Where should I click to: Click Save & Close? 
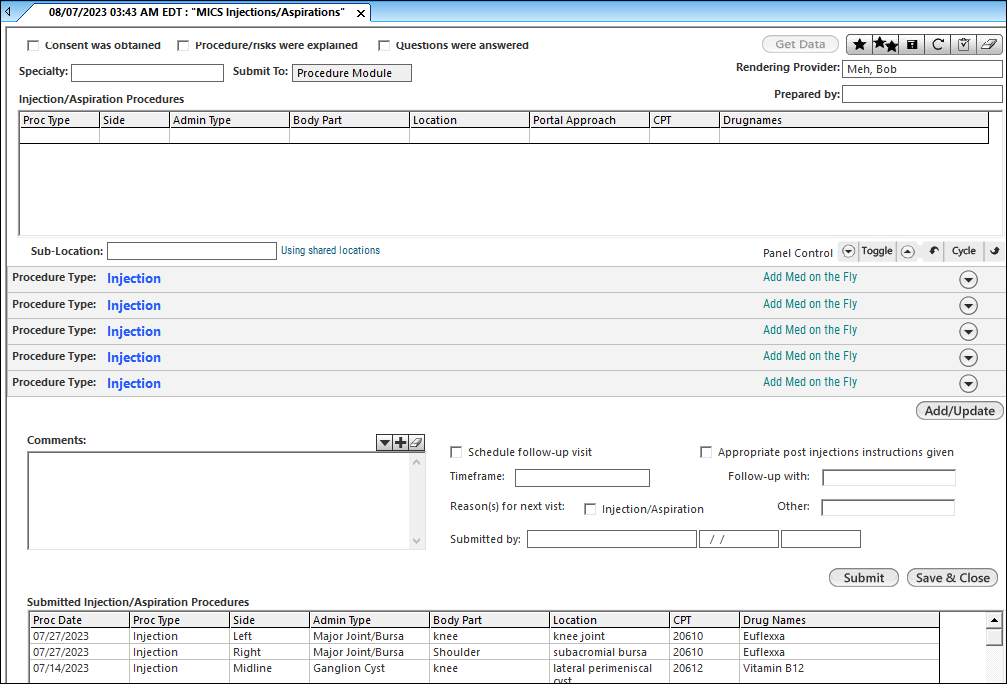(x=952, y=578)
